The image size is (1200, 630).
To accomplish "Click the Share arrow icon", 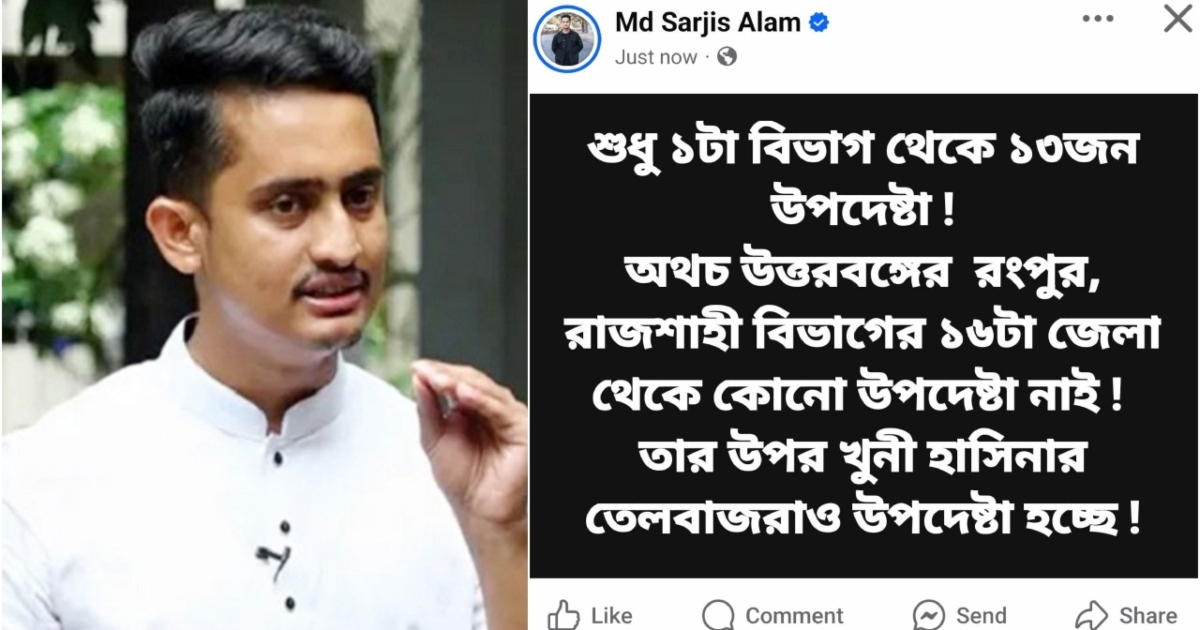I will click(1091, 614).
